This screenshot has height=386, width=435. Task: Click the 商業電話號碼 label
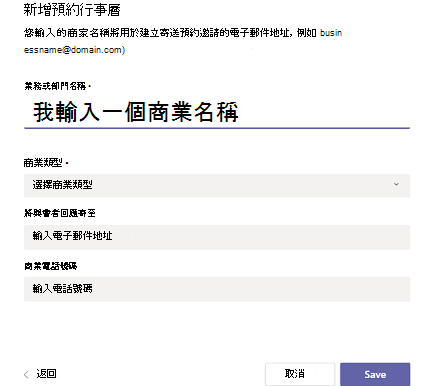pyautogui.click(x=51, y=266)
